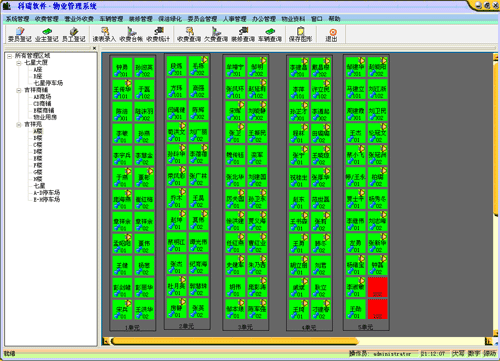
Task: Click 保存图形 save graphic icon
Action: [300, 35]
